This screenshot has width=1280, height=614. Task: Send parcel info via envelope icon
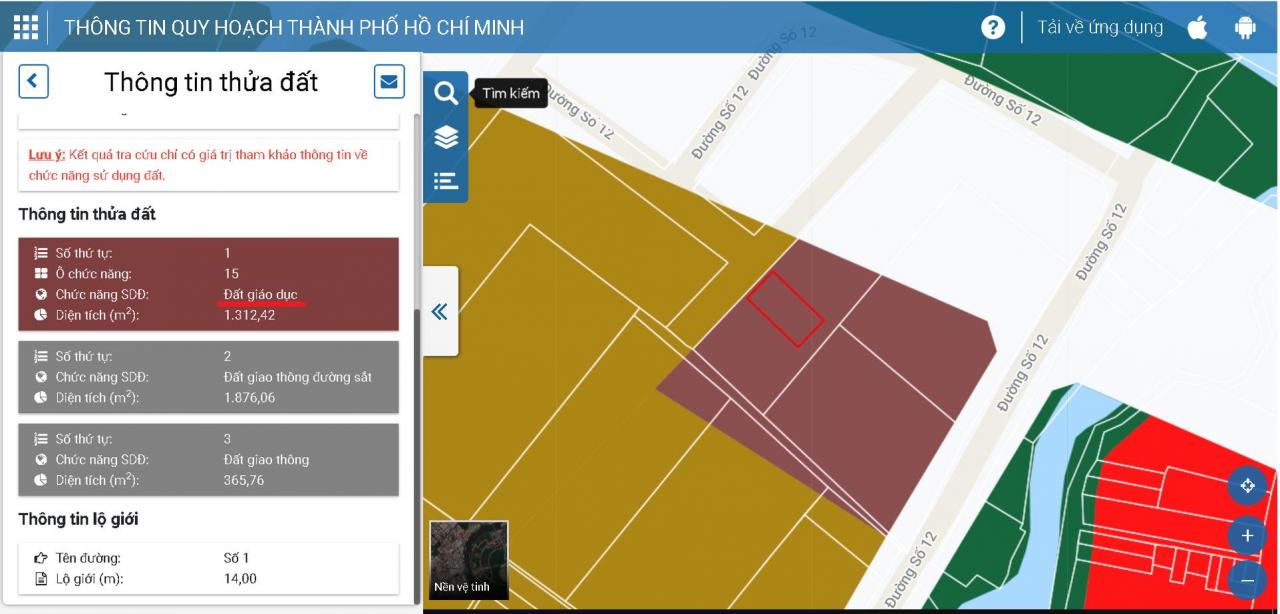pos(389,81)
